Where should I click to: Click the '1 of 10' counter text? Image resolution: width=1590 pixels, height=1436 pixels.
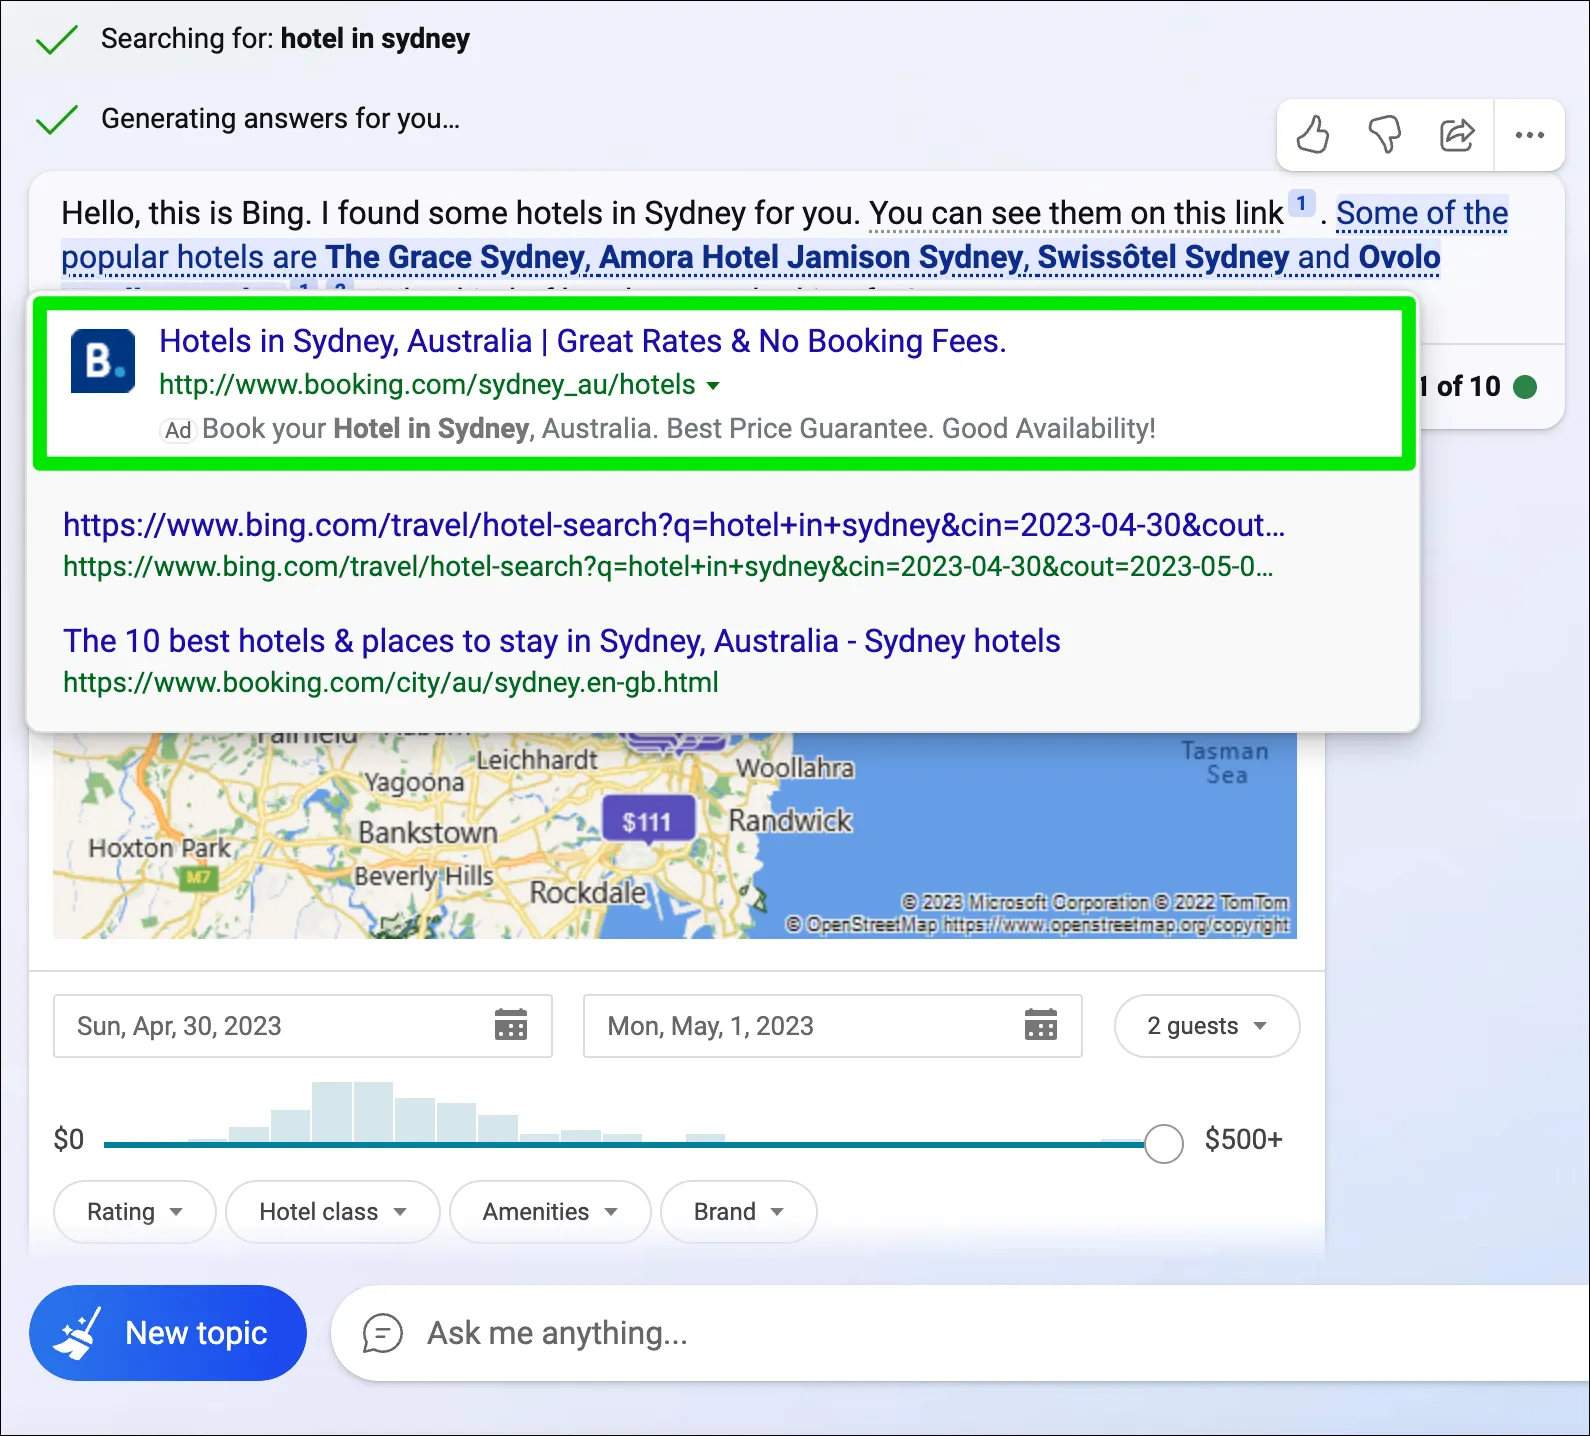pos(1460,387)
